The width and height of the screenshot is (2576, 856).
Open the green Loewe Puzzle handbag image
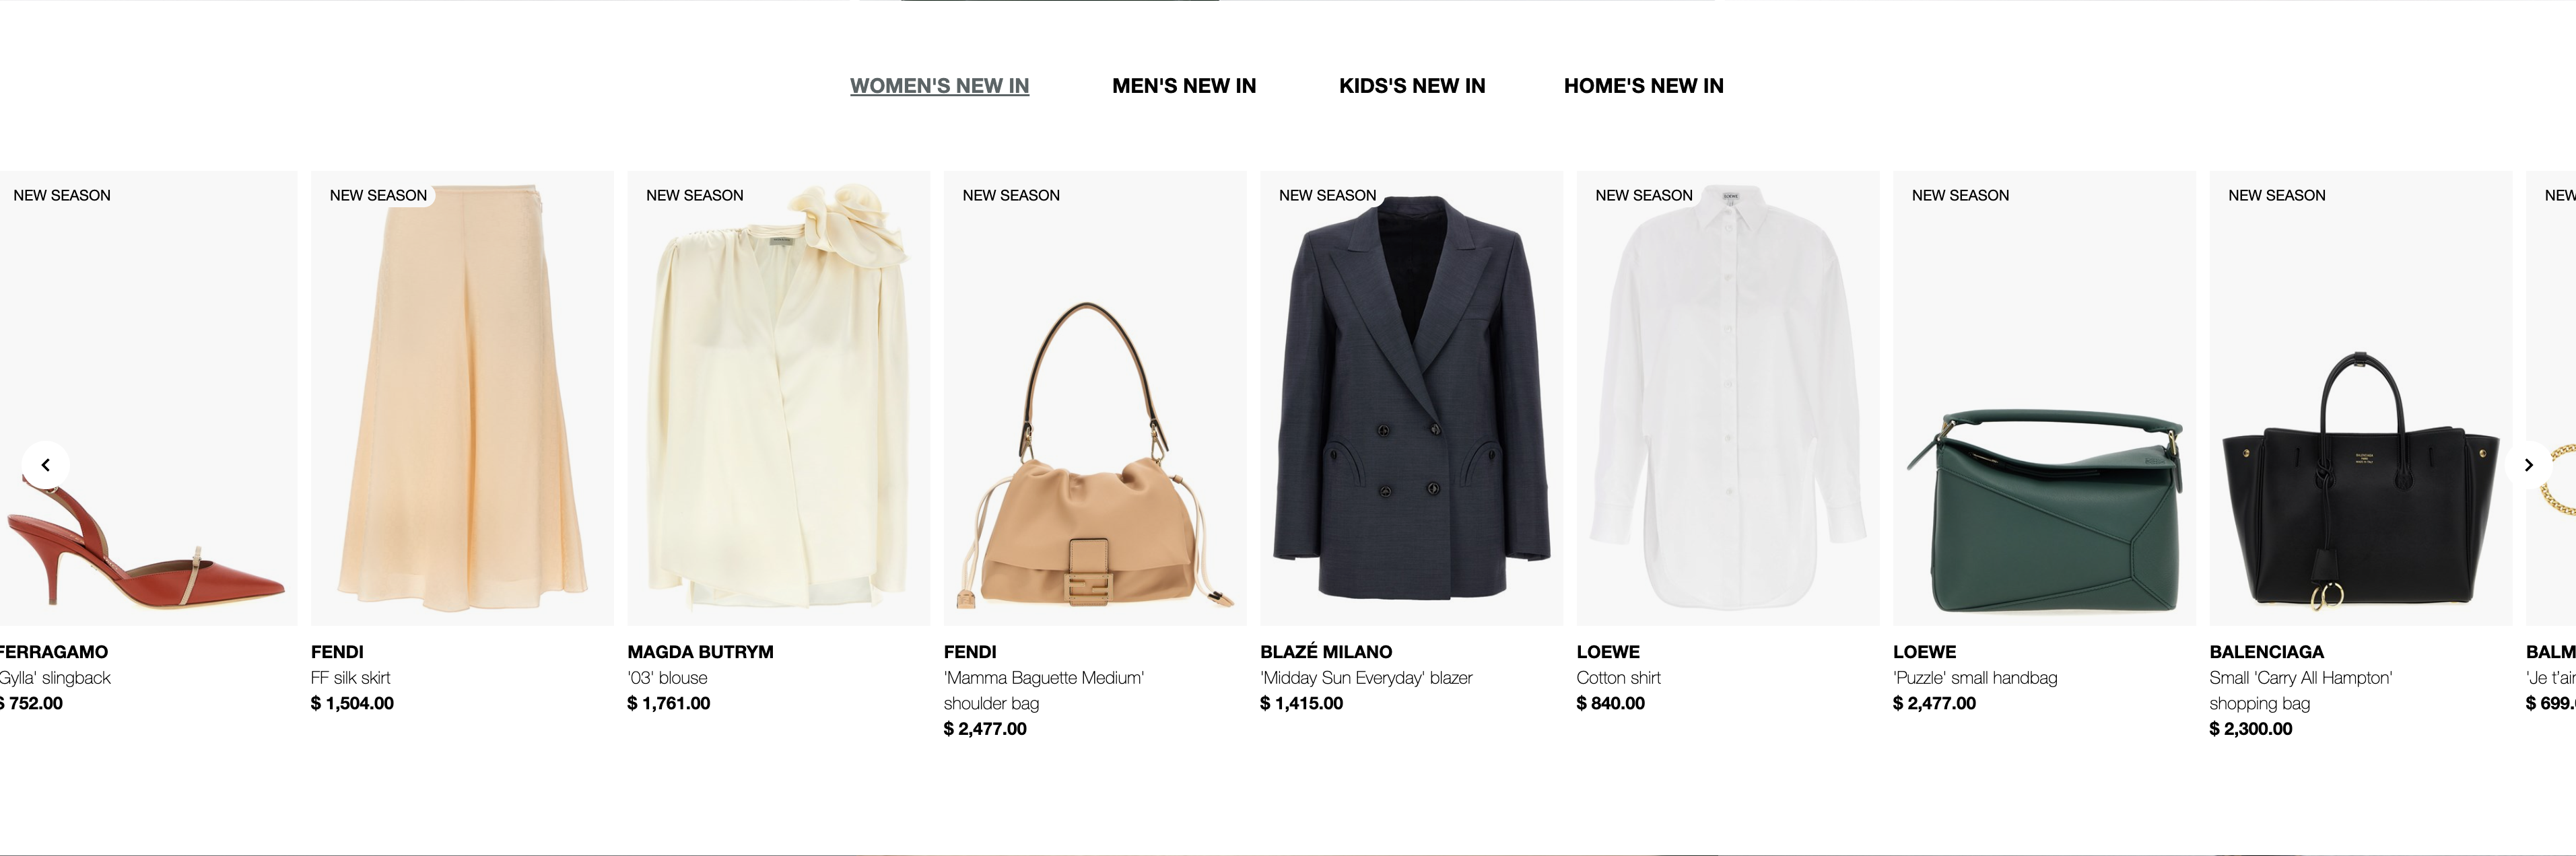(x=2044, y=398)
